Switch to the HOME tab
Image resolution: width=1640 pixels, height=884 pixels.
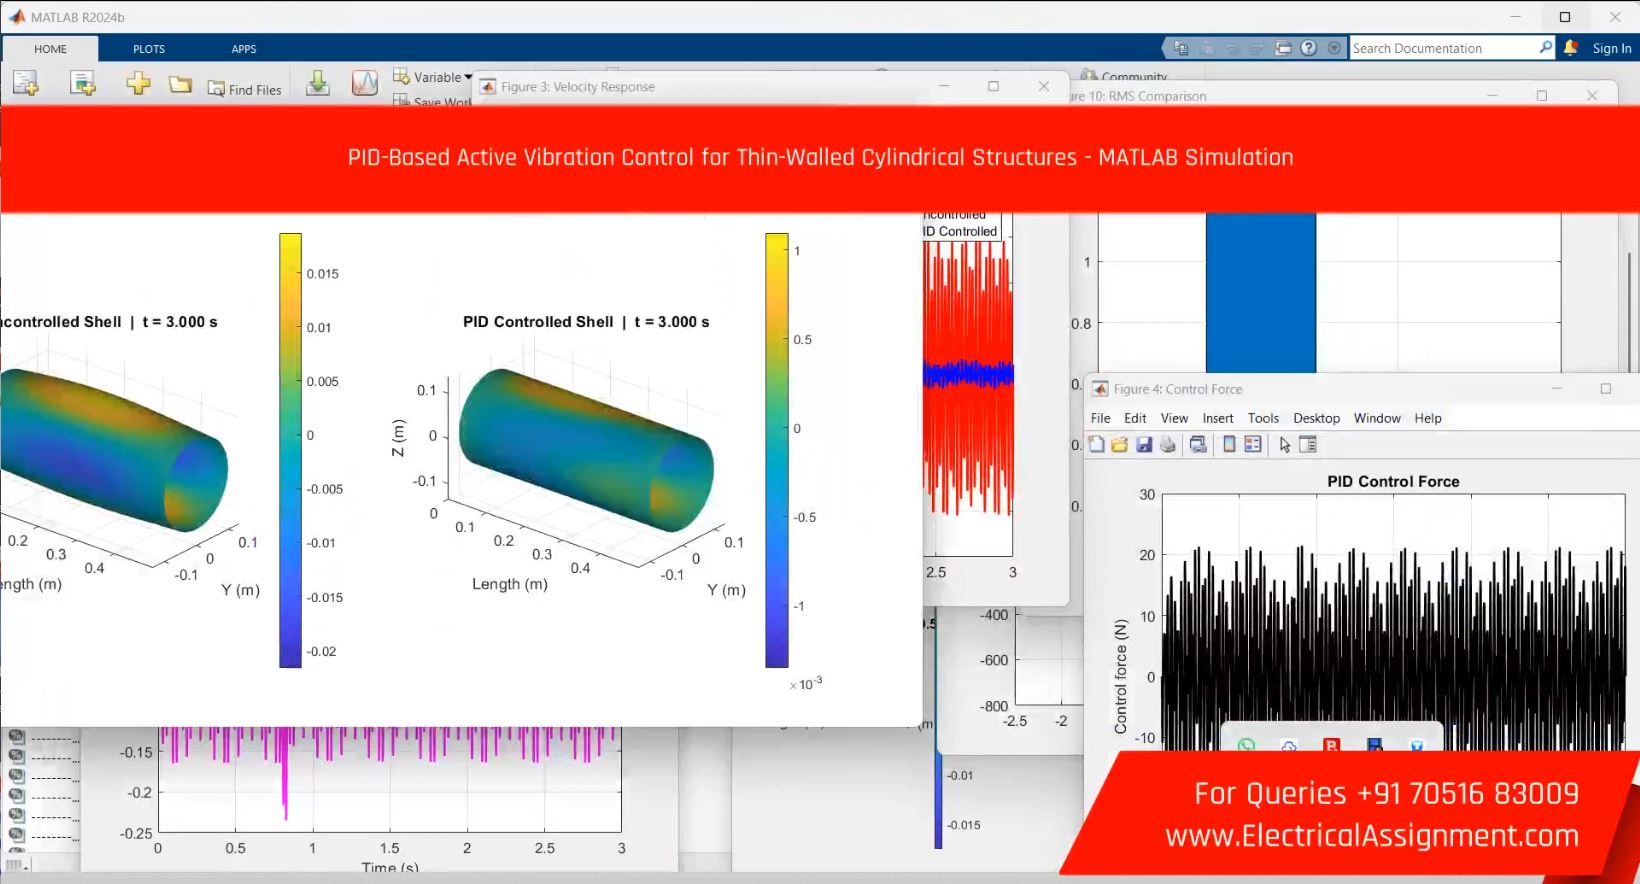pos(50,48)
